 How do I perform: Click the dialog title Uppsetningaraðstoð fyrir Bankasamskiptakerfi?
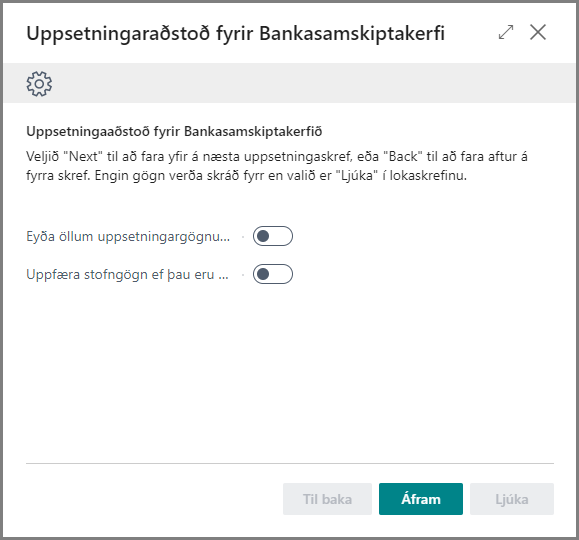coord(236,33)
